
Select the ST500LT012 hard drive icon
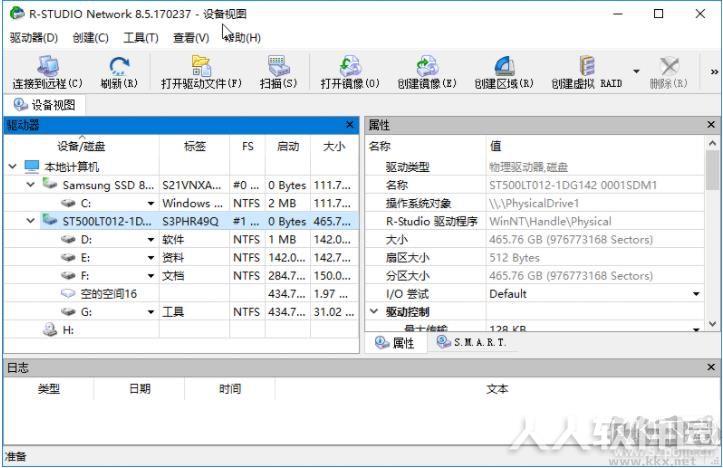(x=49, y=220)
